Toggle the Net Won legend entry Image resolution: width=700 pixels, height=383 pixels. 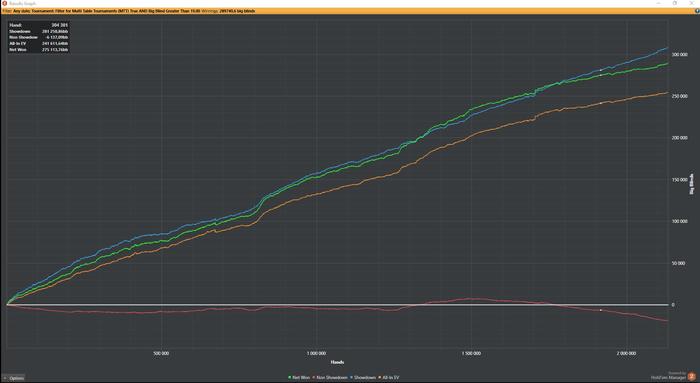tap(299, 378)
